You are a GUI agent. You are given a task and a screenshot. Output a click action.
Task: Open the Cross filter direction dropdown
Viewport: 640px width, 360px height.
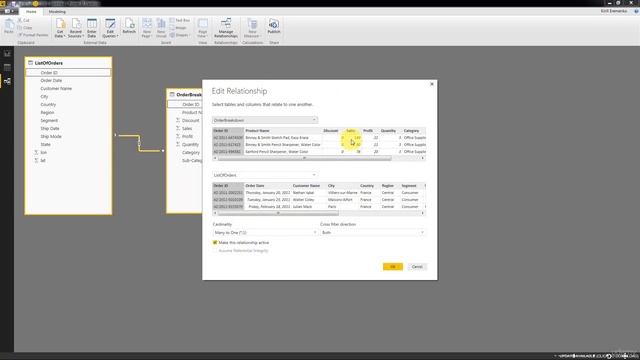pyautogui.click(x=373, y=232)
